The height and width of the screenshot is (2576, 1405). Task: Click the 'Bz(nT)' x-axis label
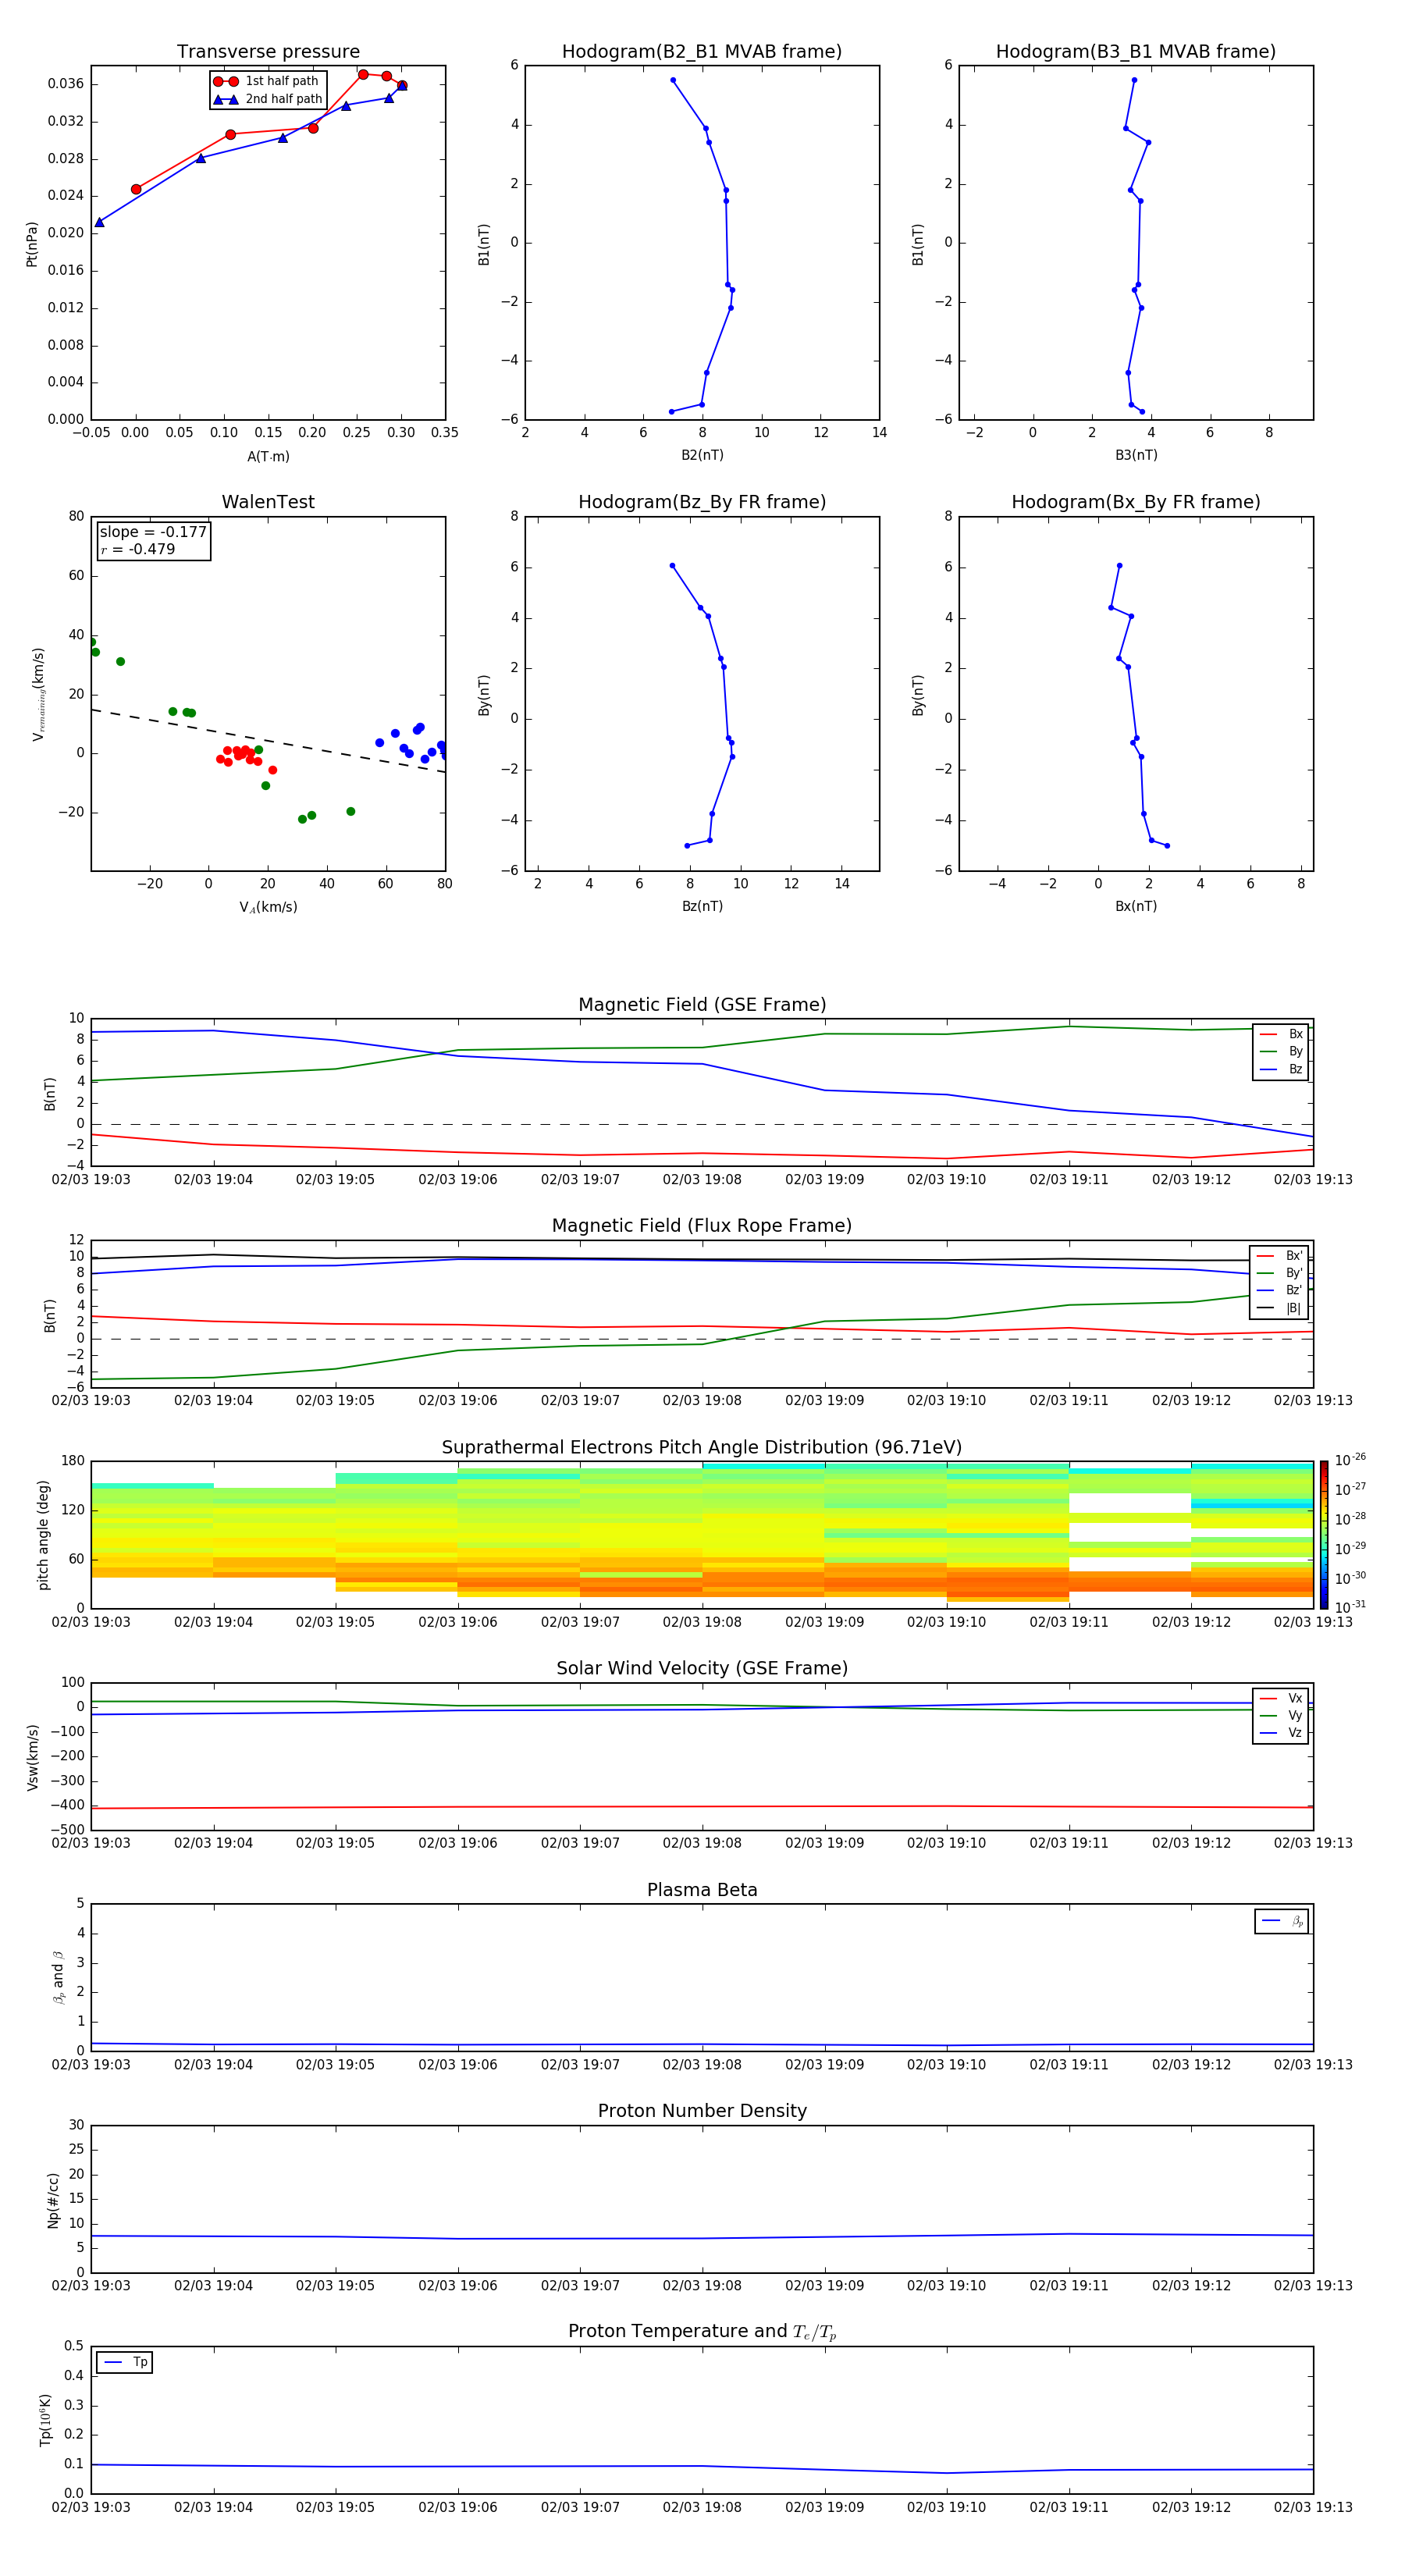[702, 906]
